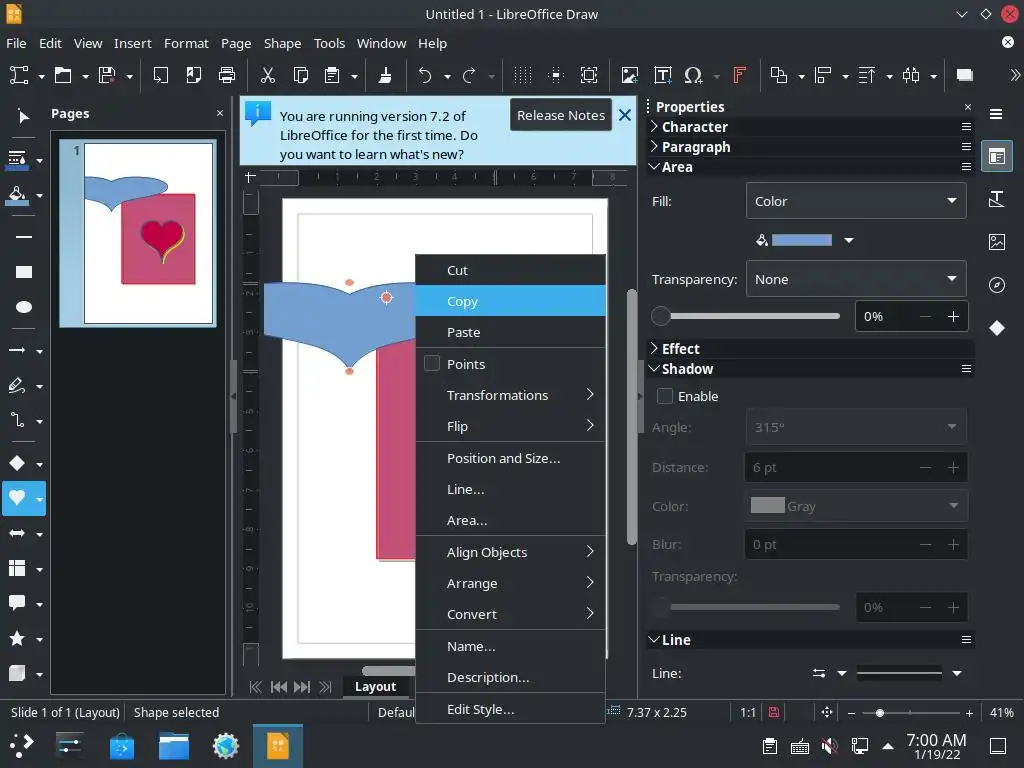Viewport: 1024px width, 768px height.
Task: Click the Release Notes button
Action: (561, 115)
